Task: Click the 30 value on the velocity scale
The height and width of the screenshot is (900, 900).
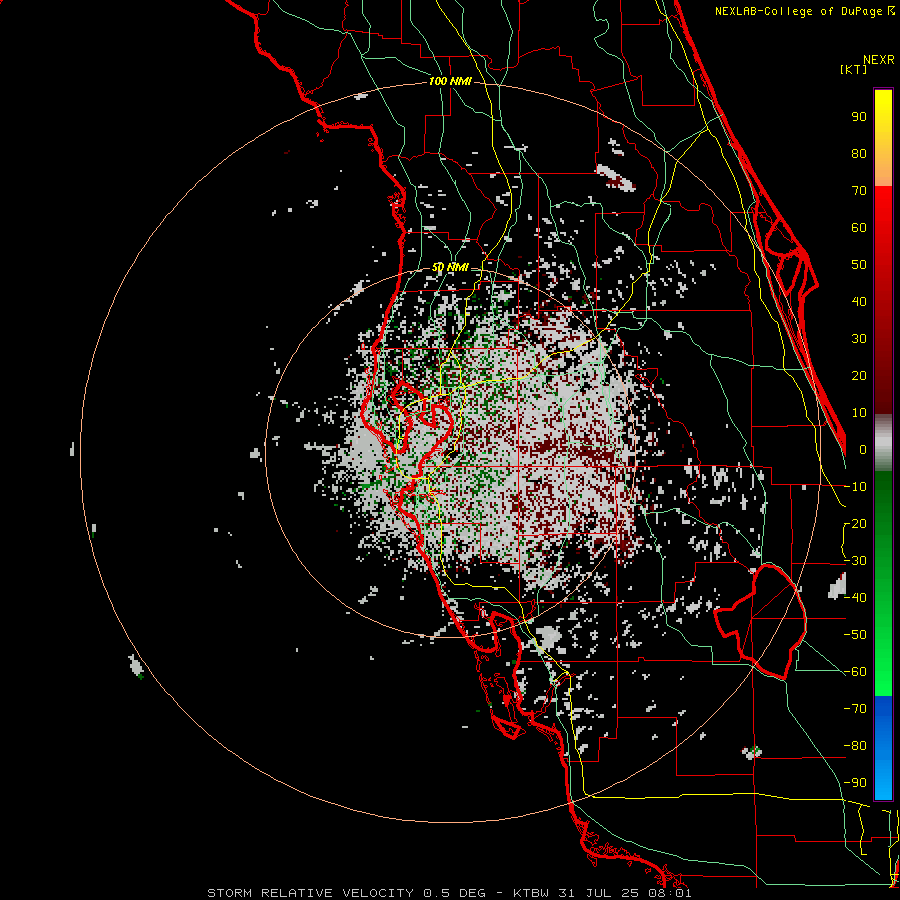Action: click(859, 339)
